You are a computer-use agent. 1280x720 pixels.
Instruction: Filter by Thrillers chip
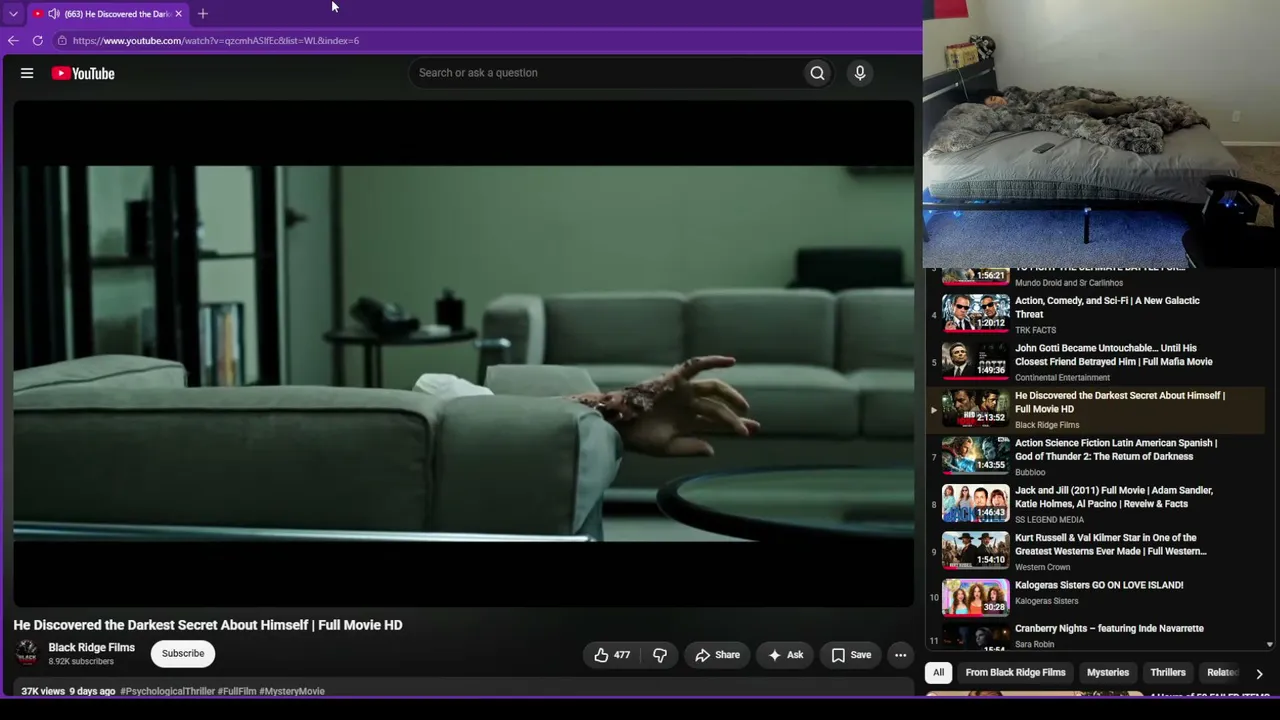coord(1167,673)
